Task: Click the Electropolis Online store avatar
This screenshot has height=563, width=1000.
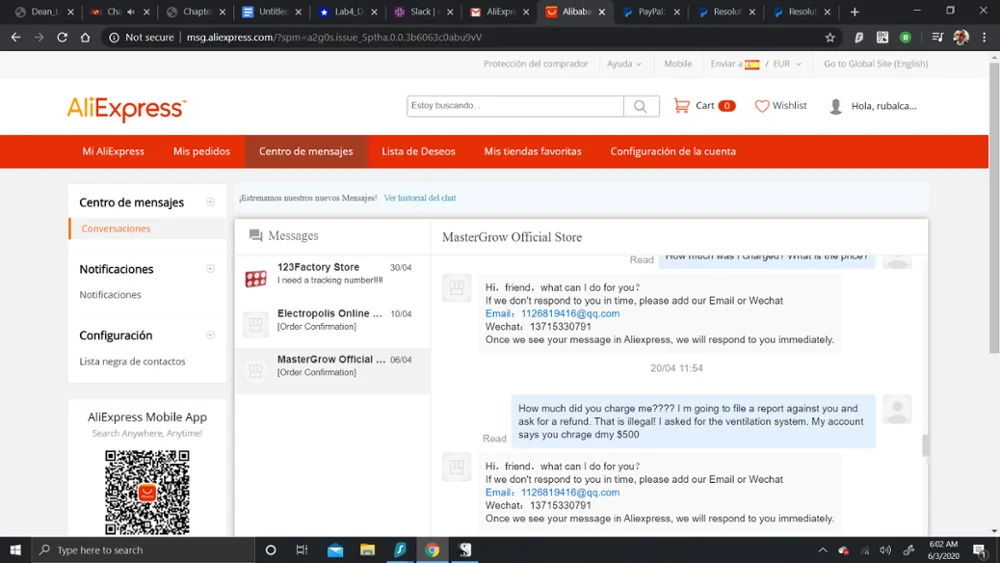Action: point(256,324)
